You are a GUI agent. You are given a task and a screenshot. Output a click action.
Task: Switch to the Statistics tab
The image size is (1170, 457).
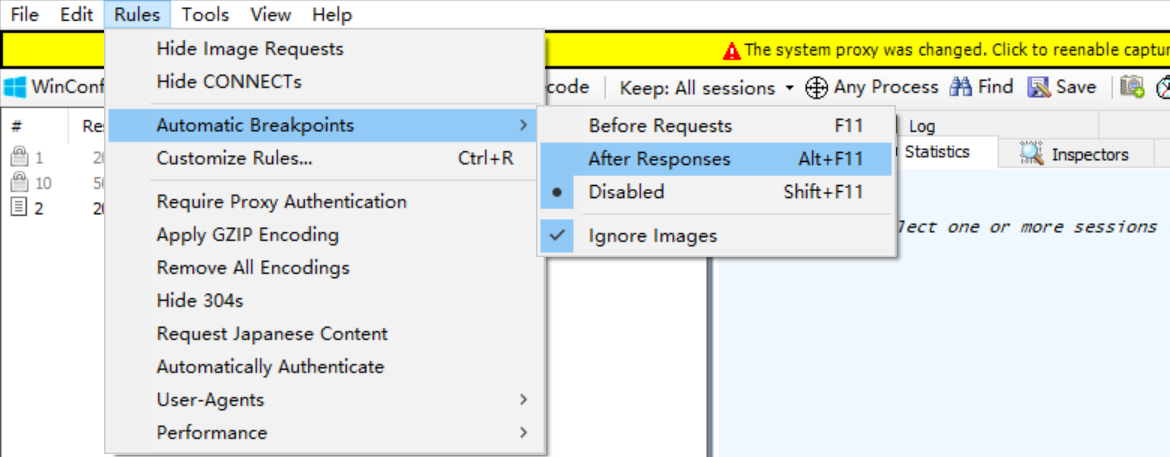(936, 152)
